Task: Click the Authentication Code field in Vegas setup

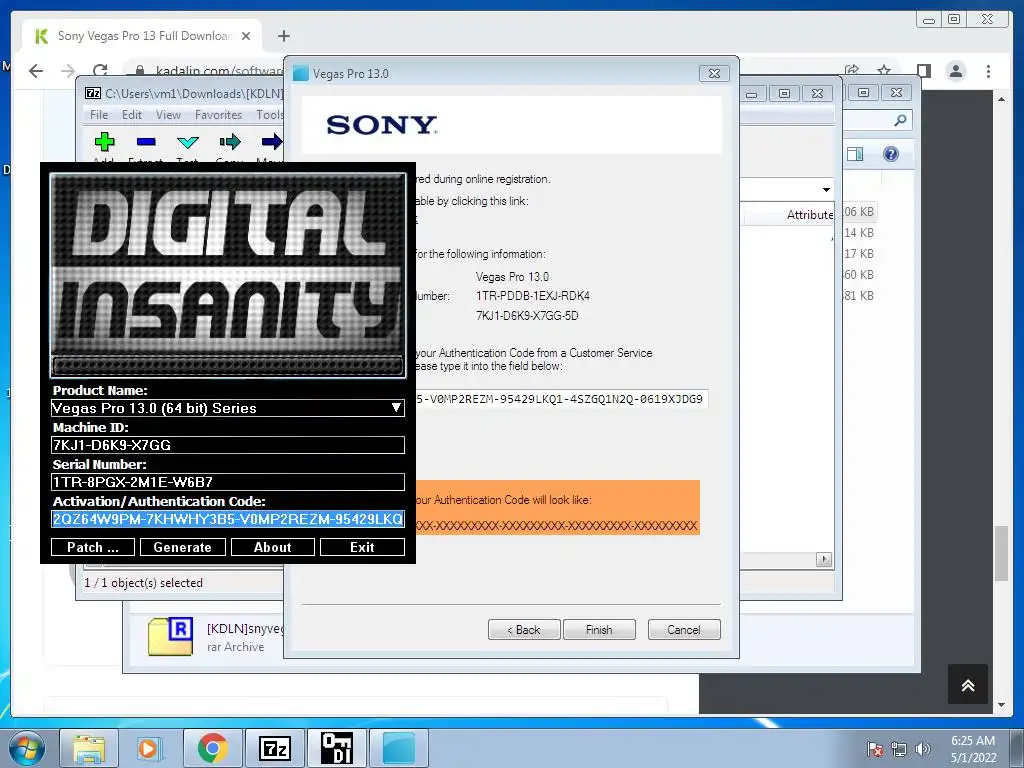Action: click(562, 399)
